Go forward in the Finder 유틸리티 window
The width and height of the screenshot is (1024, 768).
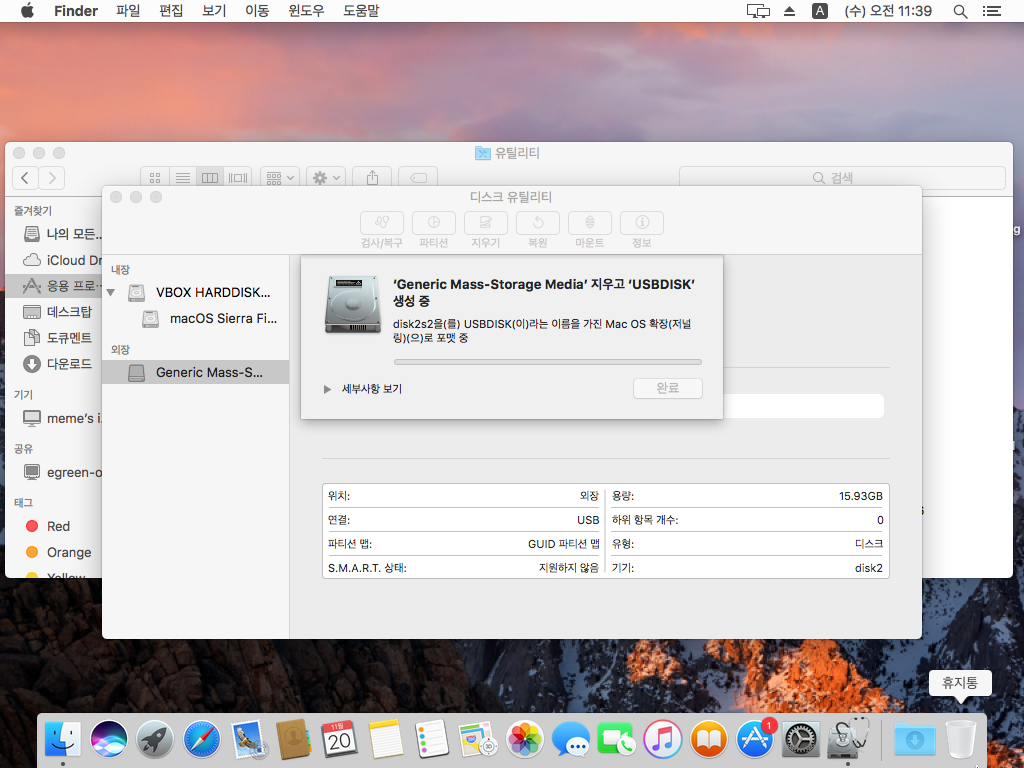(x=52, y=178)
